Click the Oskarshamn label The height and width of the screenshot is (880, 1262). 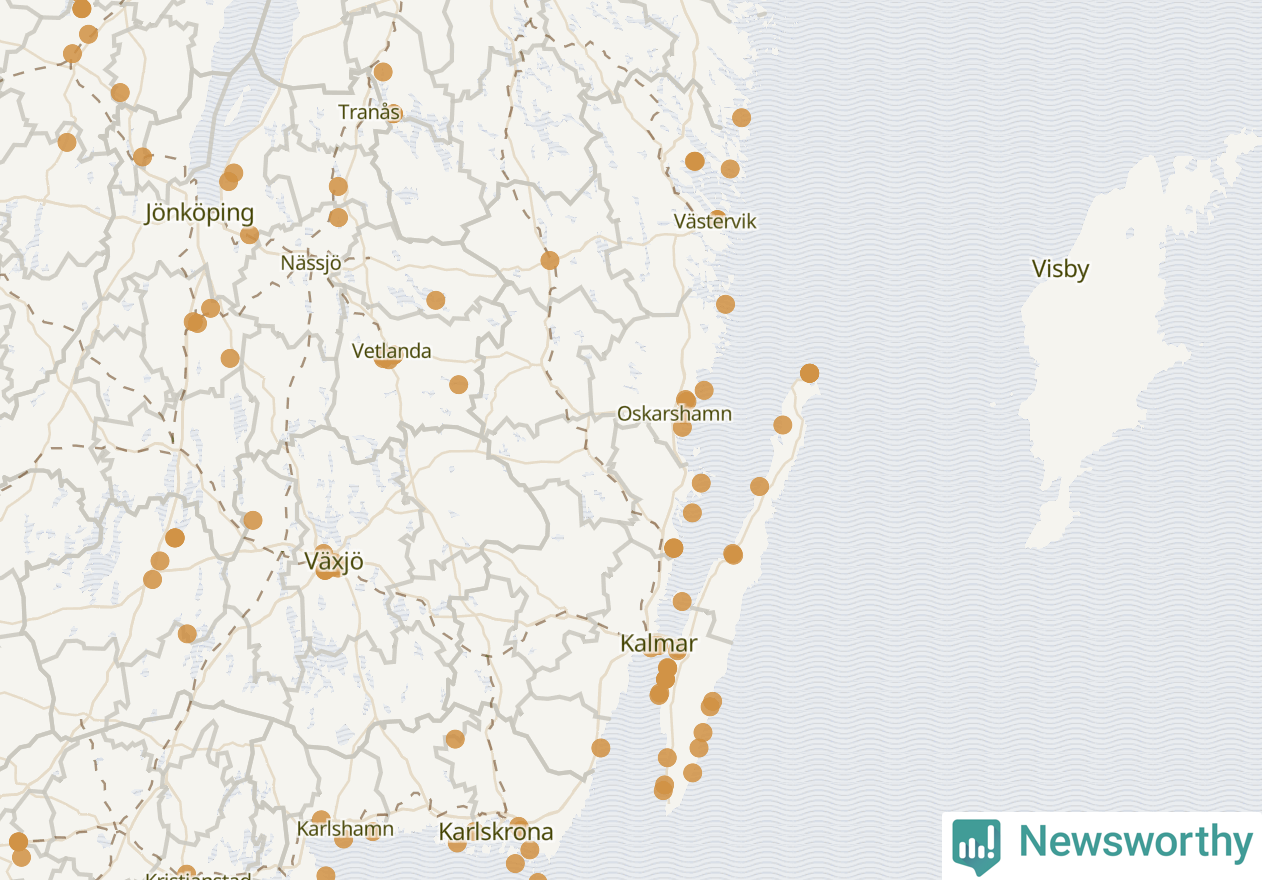(674, 414)
